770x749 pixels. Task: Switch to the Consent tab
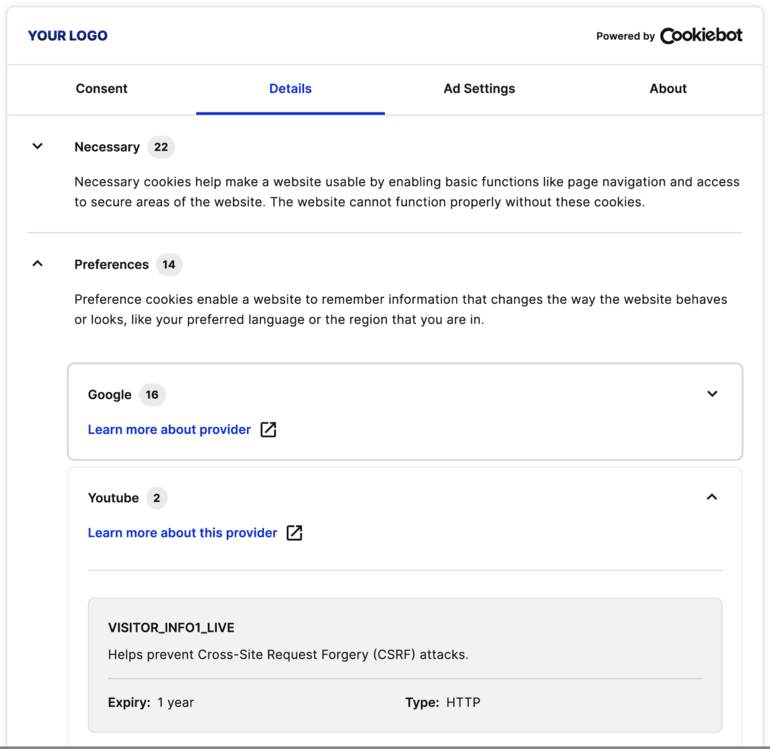click(x=102, y=89)
